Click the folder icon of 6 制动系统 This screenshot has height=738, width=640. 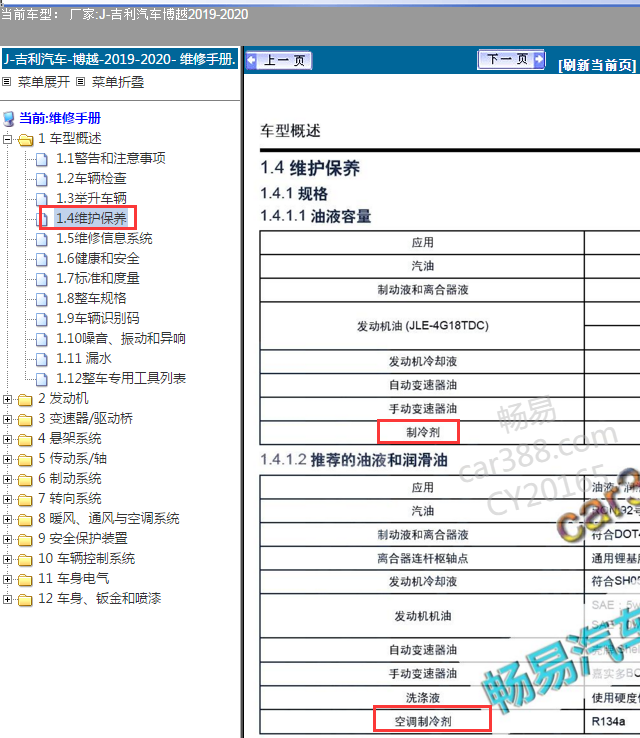click(25, 480)
